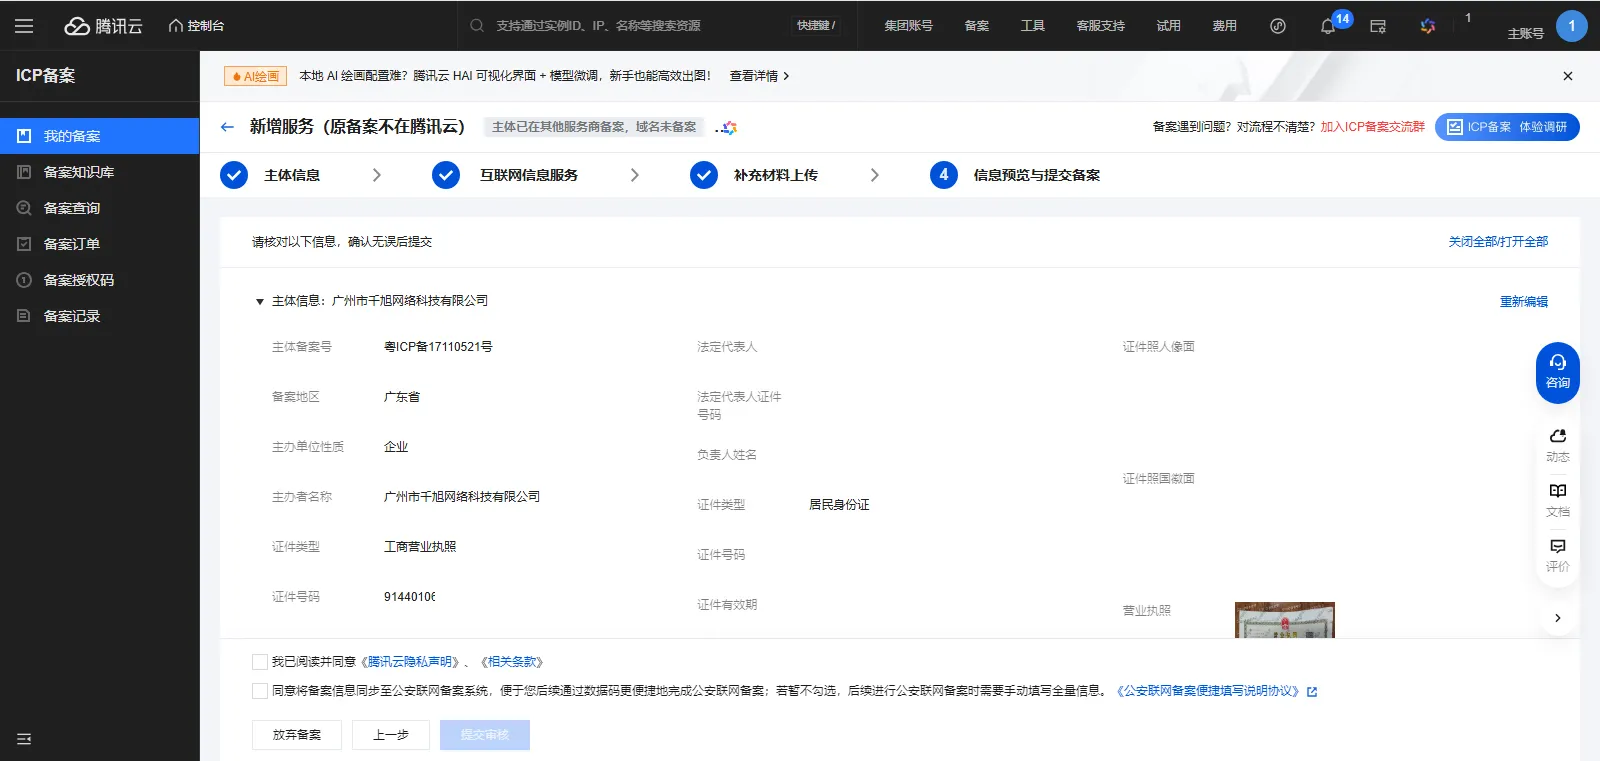This screenshot has height=761, width=1600.
Task: Click the back arrow beside 新增服务
Action: 227,127
